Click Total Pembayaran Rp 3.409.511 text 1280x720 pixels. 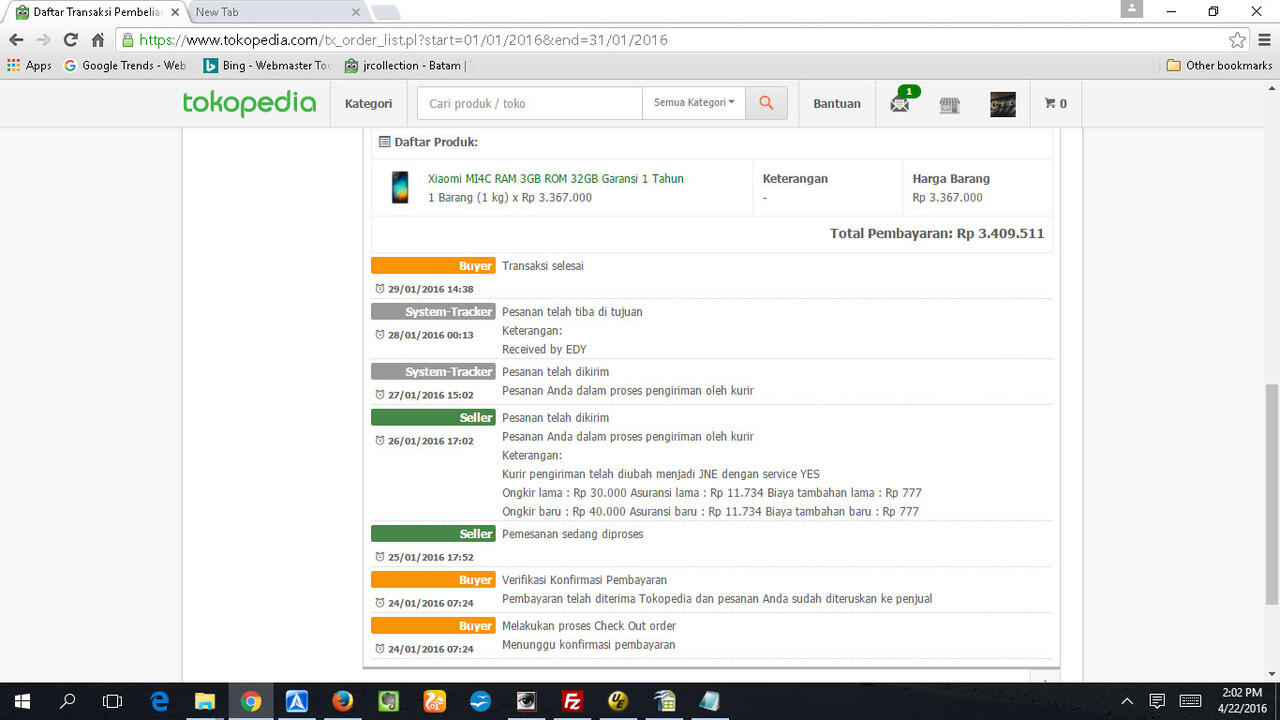937,234
